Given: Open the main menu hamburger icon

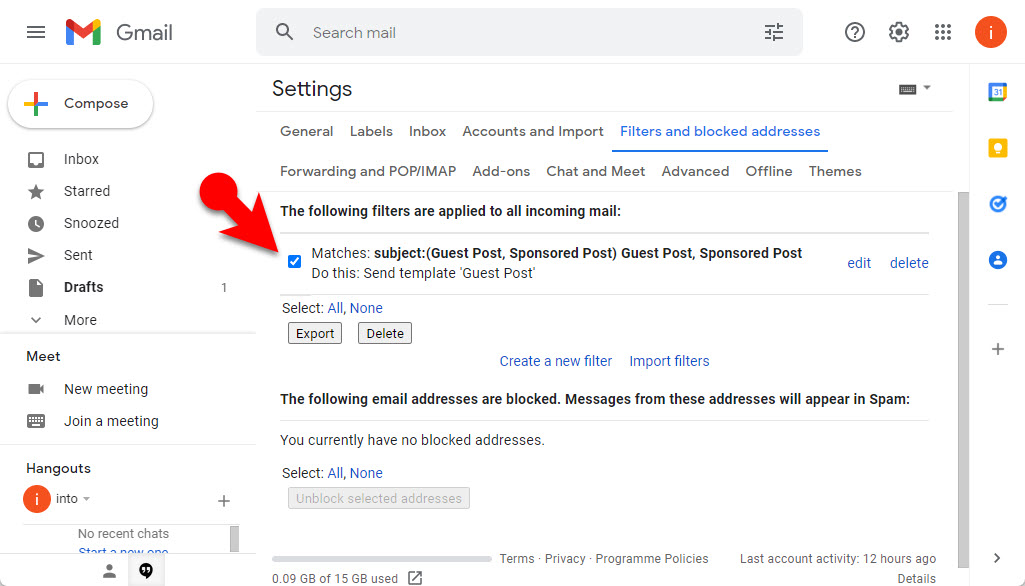Looking at the screenshot, I should [36, 32].
